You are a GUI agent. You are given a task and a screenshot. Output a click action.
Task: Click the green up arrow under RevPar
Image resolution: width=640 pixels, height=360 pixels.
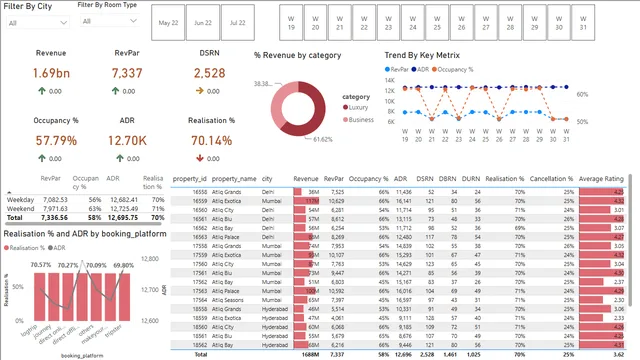[115, 91]
